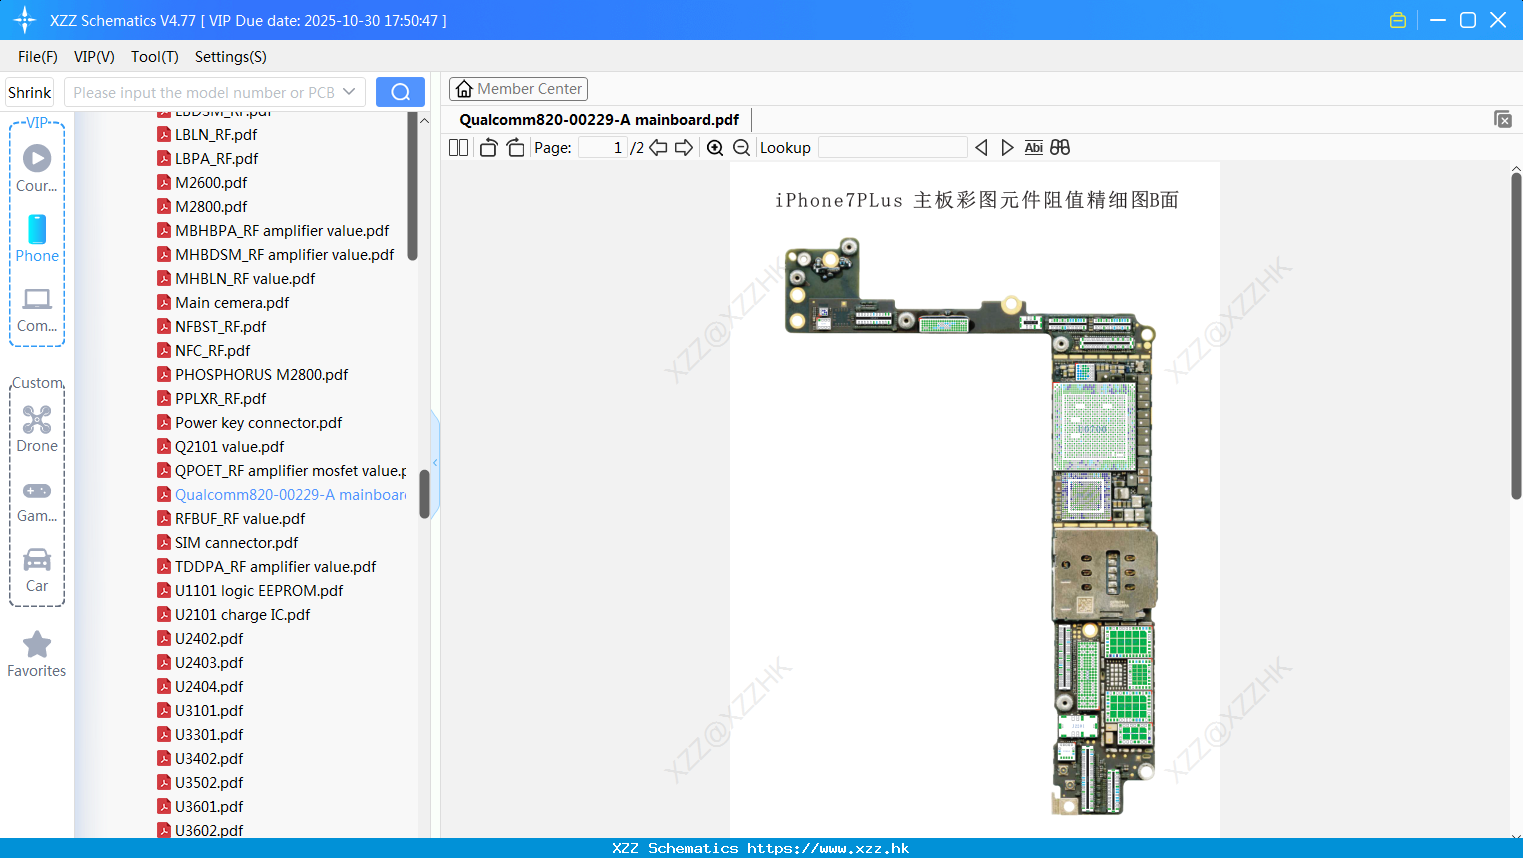Screen dimensions: 1523x858
Task: Click the Lookup text field
Action: (892, 148)
